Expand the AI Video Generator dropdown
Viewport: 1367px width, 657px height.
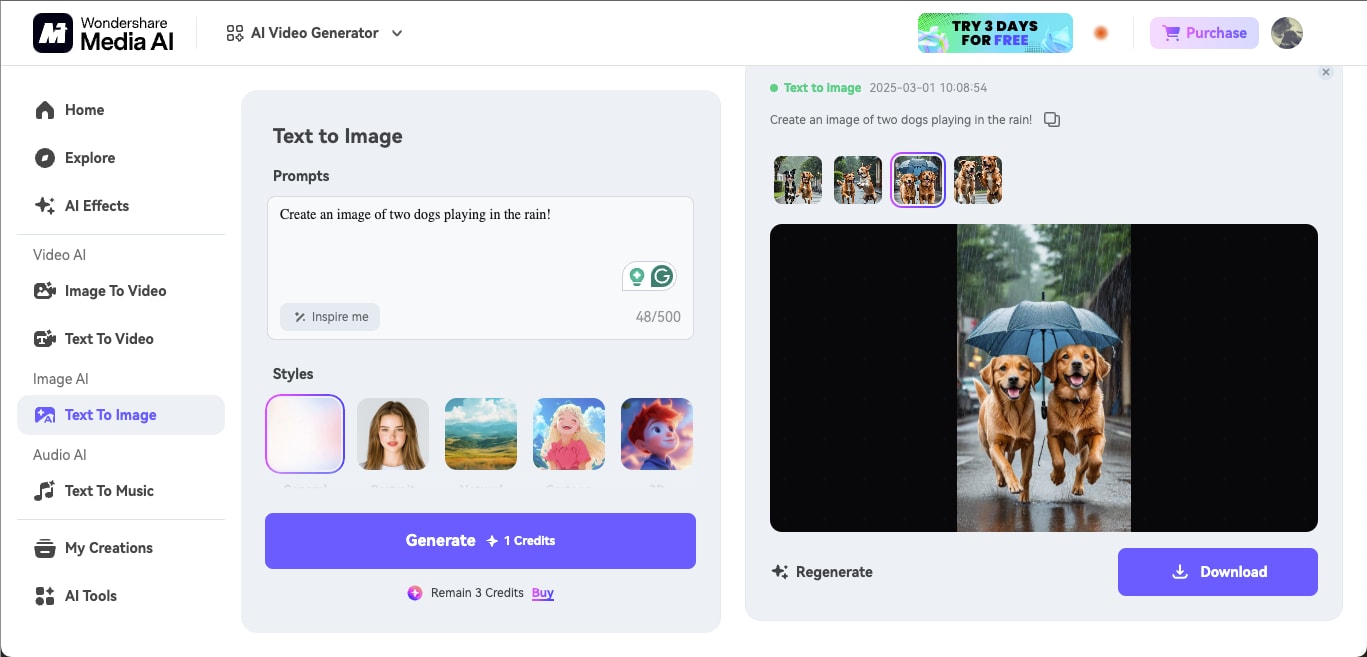[397, 33]
